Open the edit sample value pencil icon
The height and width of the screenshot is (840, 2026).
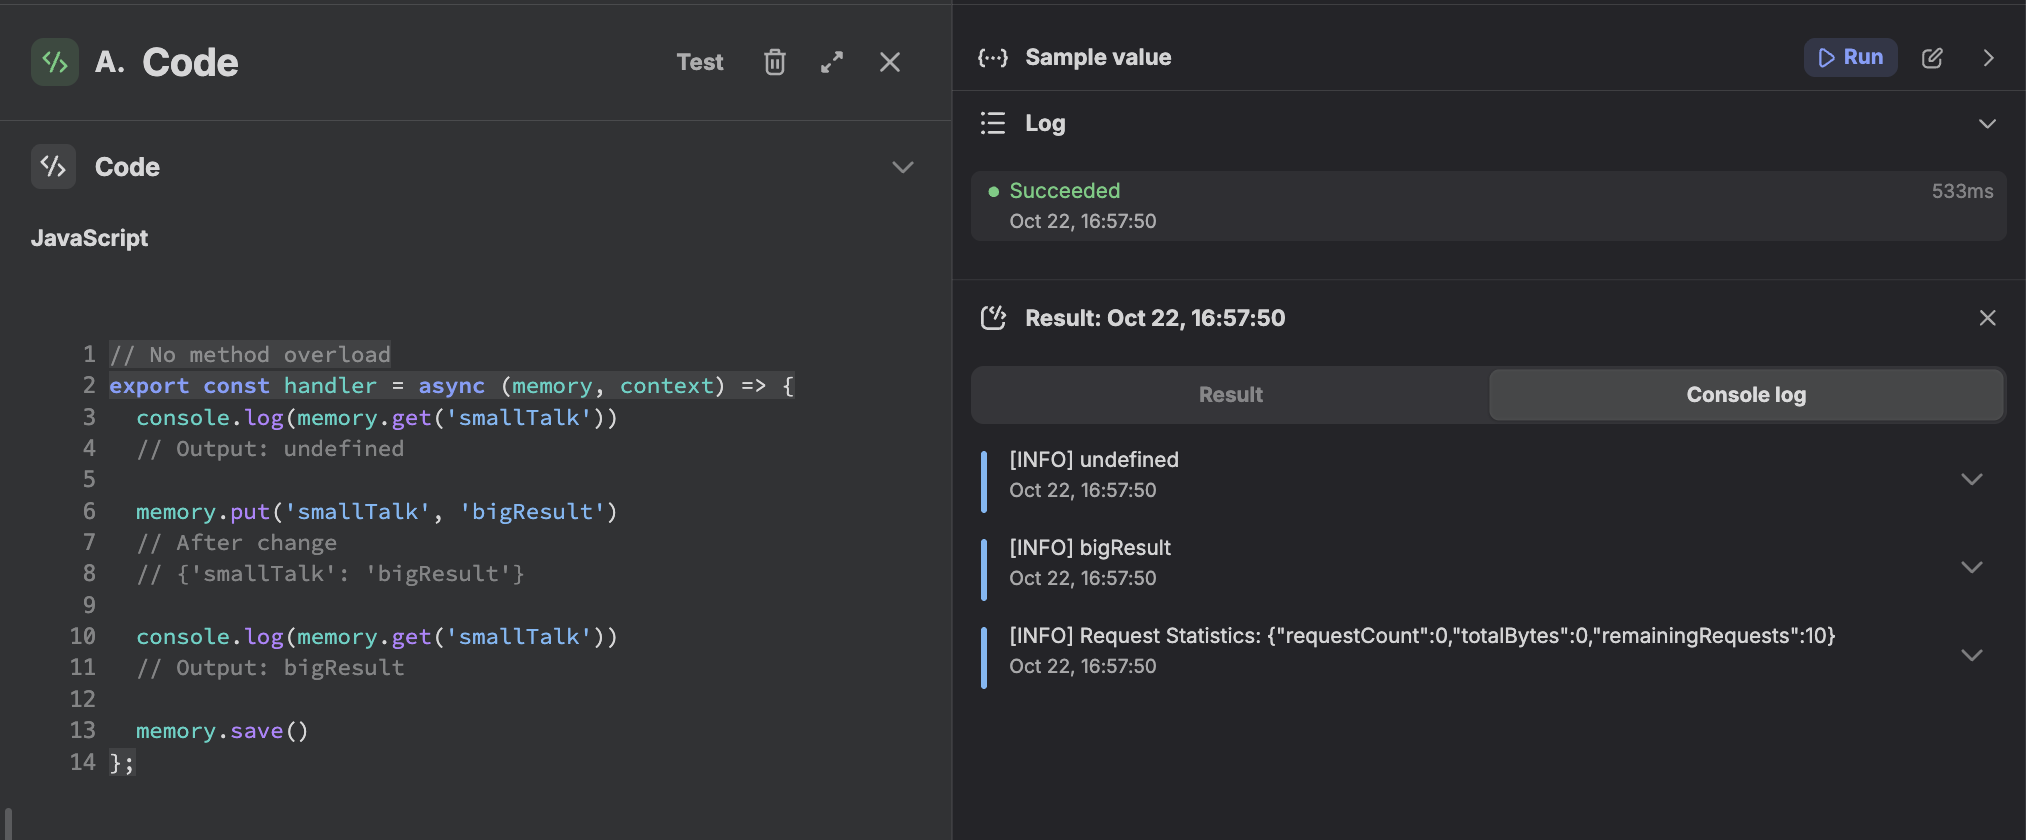point(1932,58)
